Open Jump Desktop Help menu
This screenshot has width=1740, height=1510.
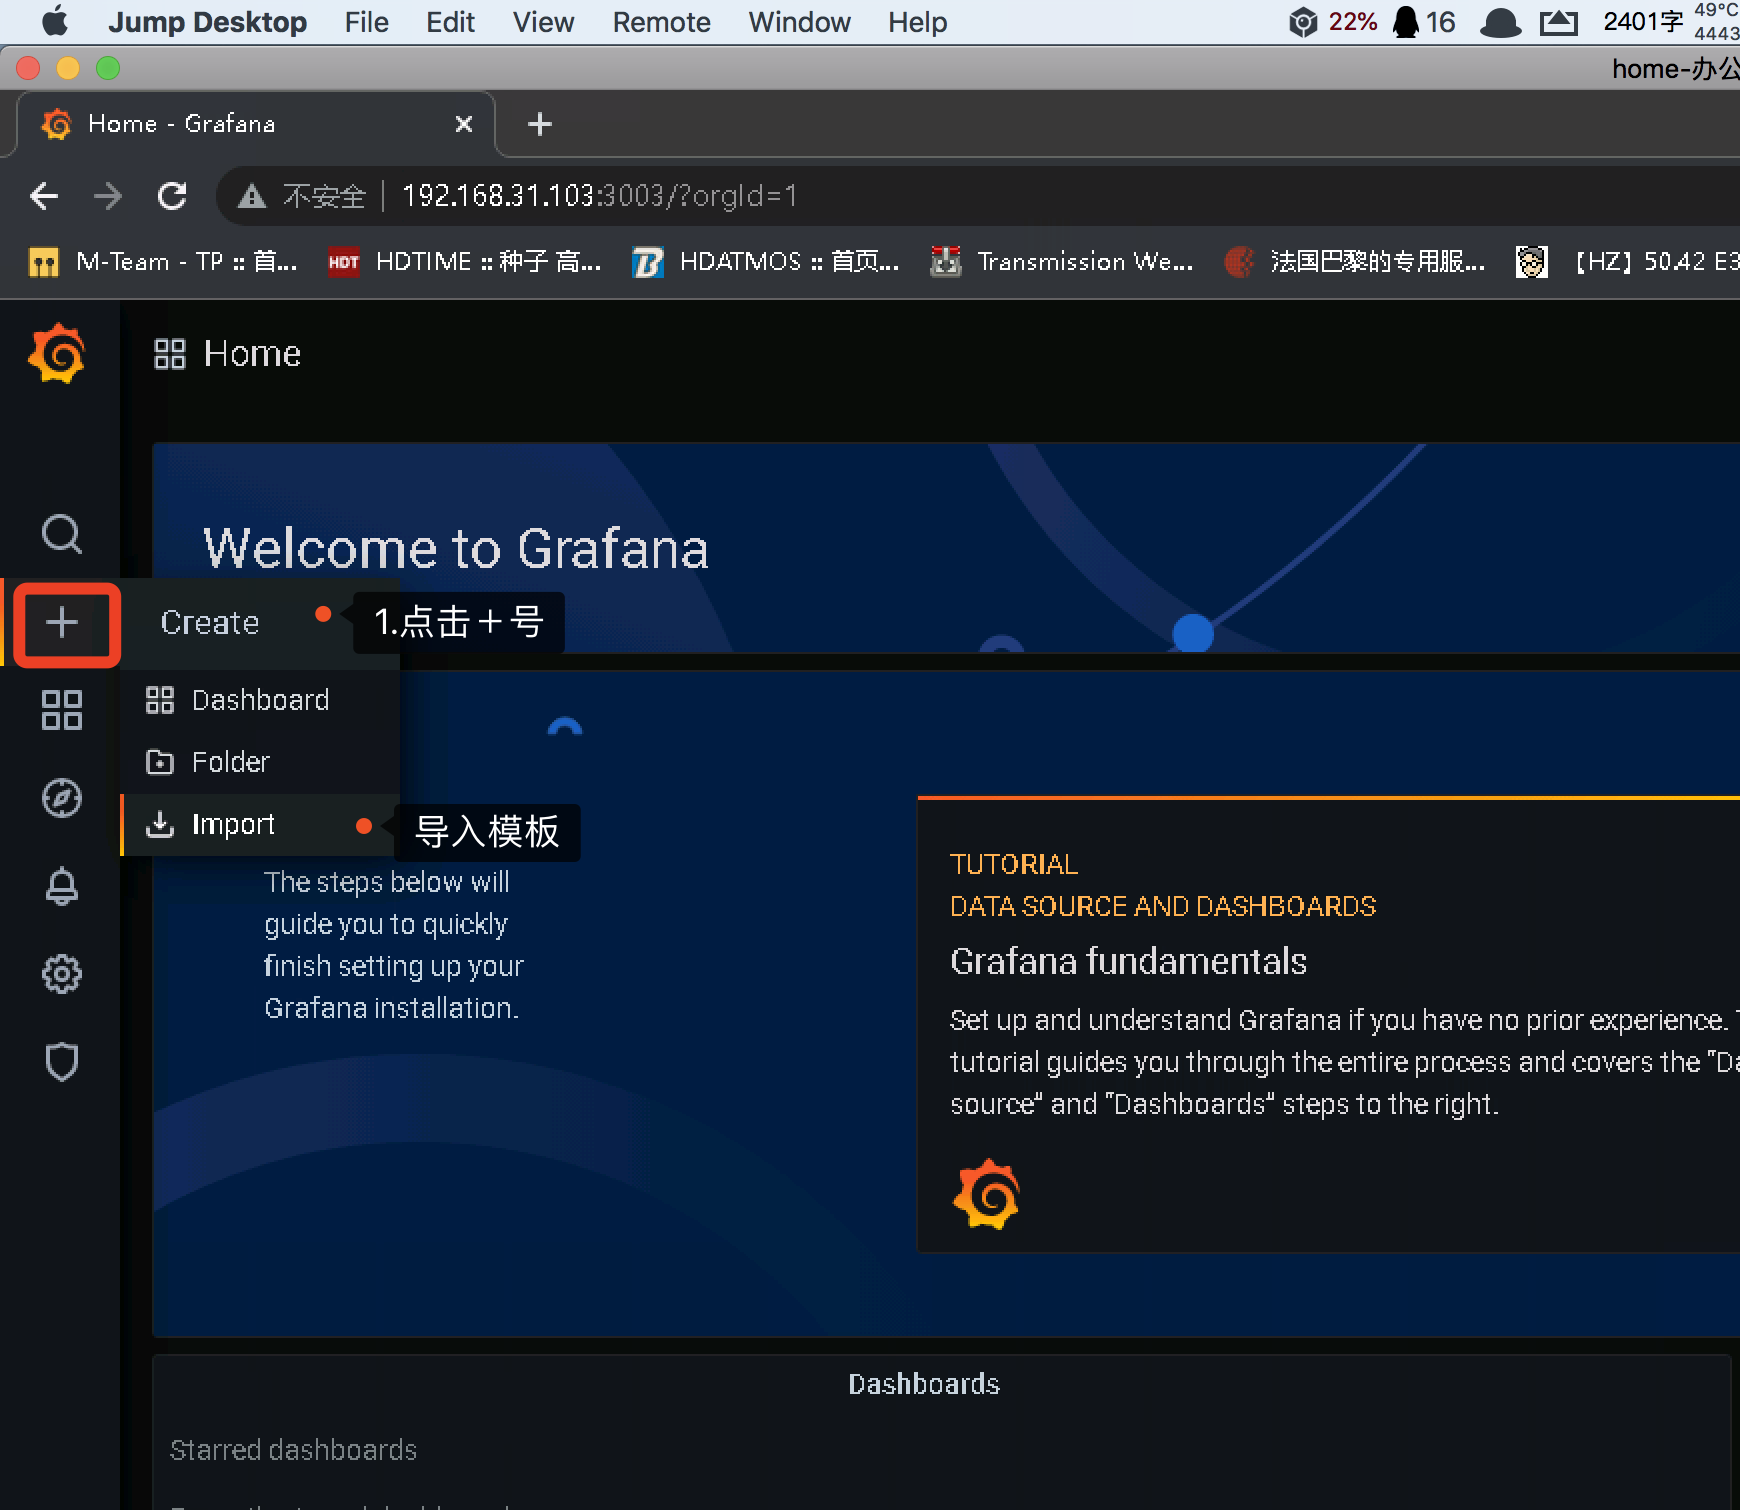[918, 22]
